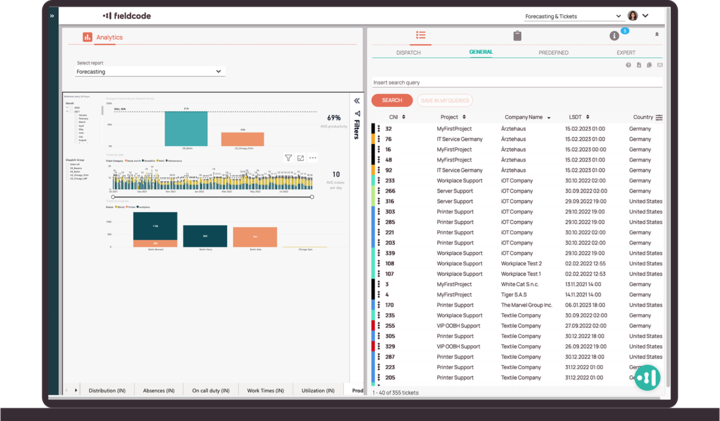Open the chart more options ellipsis
The height and width of the screenshot is (421, 720).
(313, 158)
